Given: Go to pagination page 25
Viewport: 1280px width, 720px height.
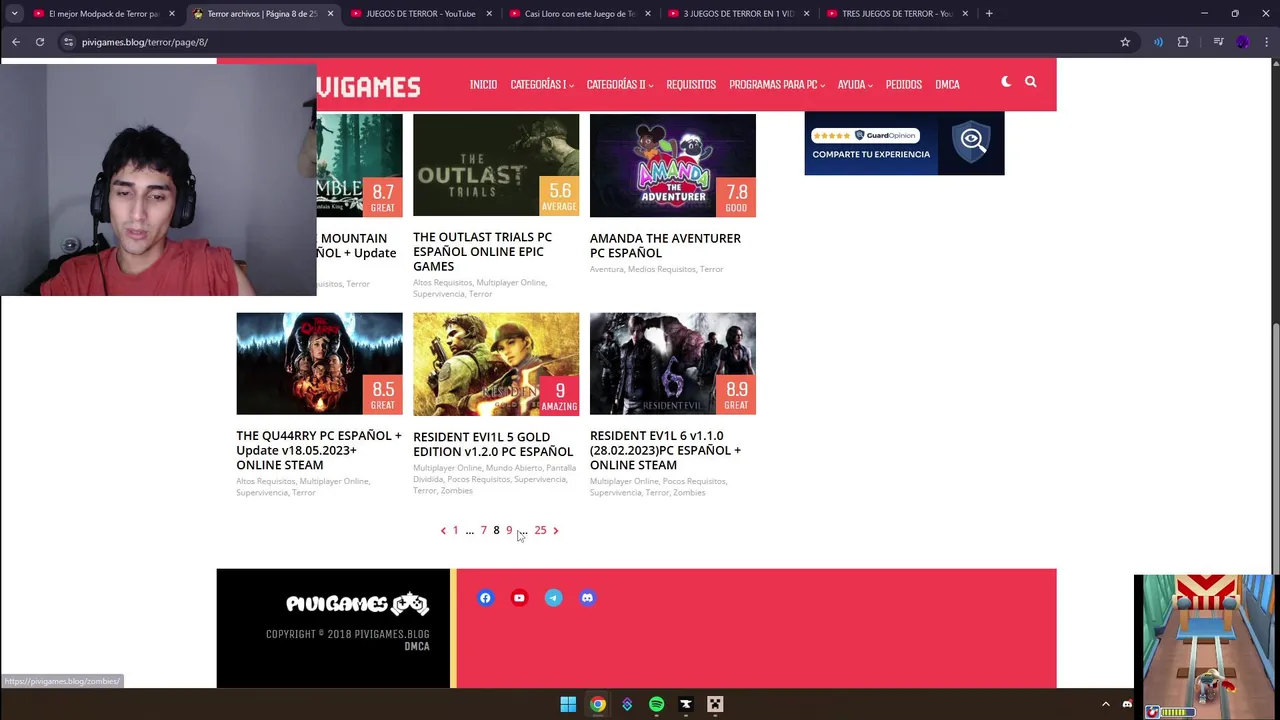Looking at the screenshot, I should (x=540, y=531).
